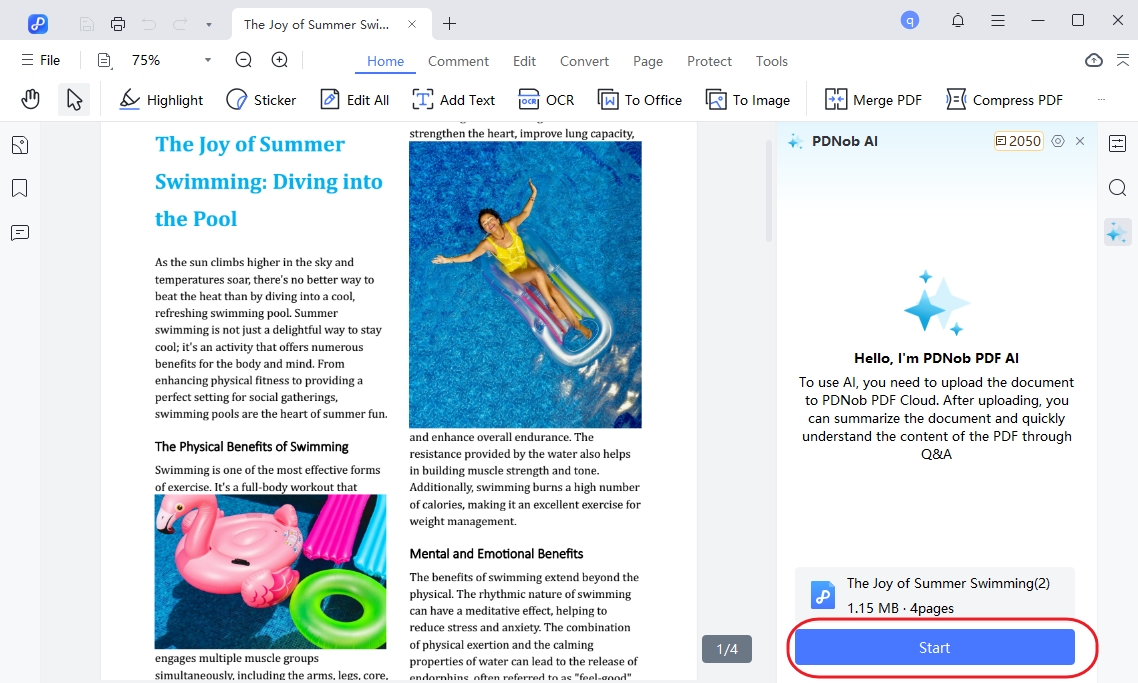Convert the PDF To Image

pyautogui.click(x=747, y=99)
